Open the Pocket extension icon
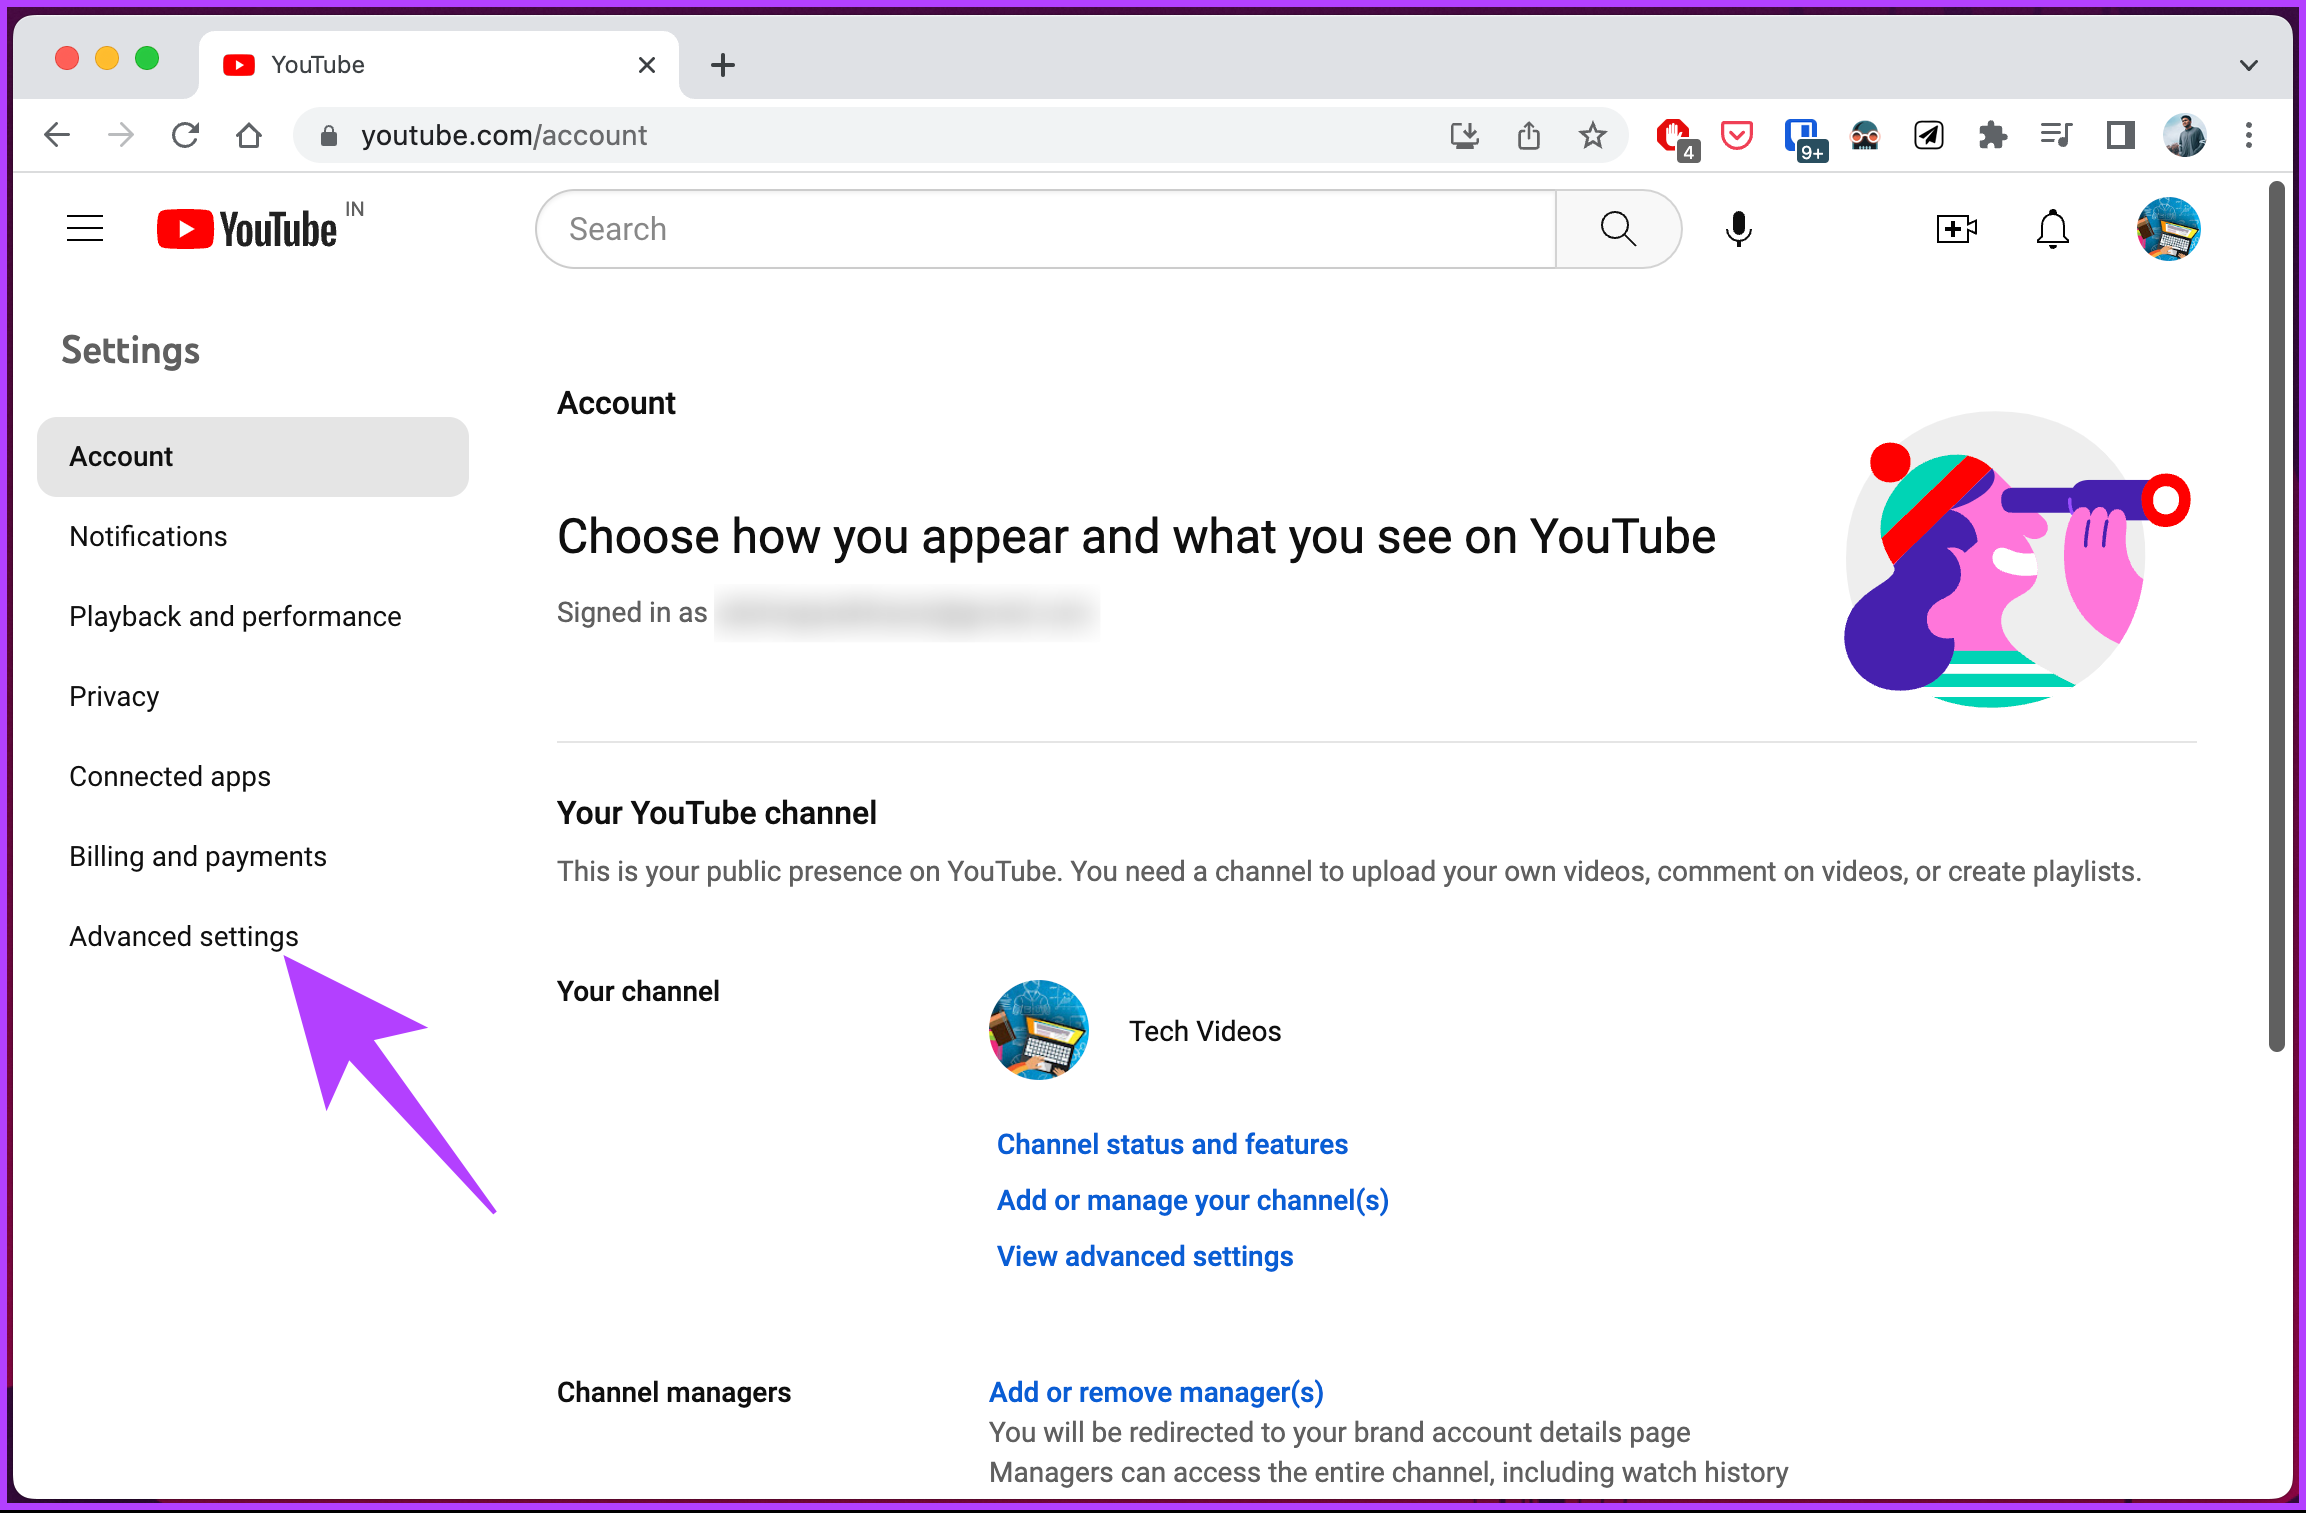 (x=1737, y=135)
